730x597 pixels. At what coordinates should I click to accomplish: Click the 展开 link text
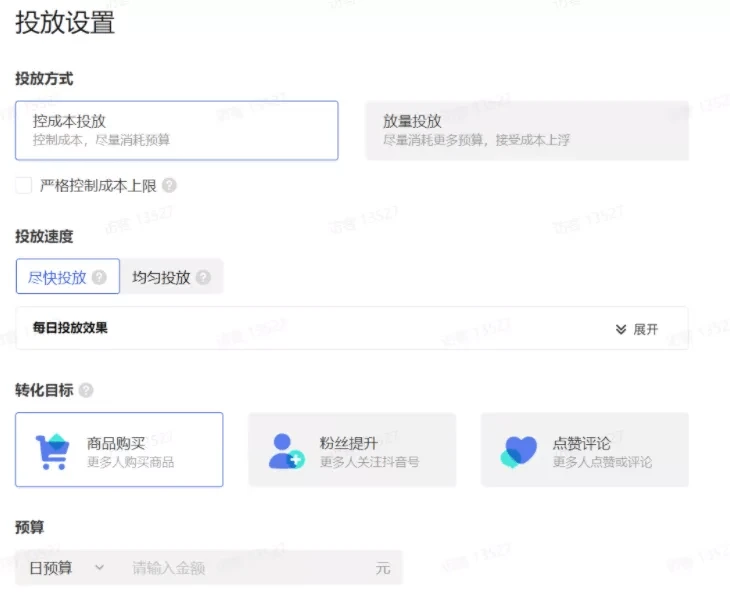click(x=646, y=329)
